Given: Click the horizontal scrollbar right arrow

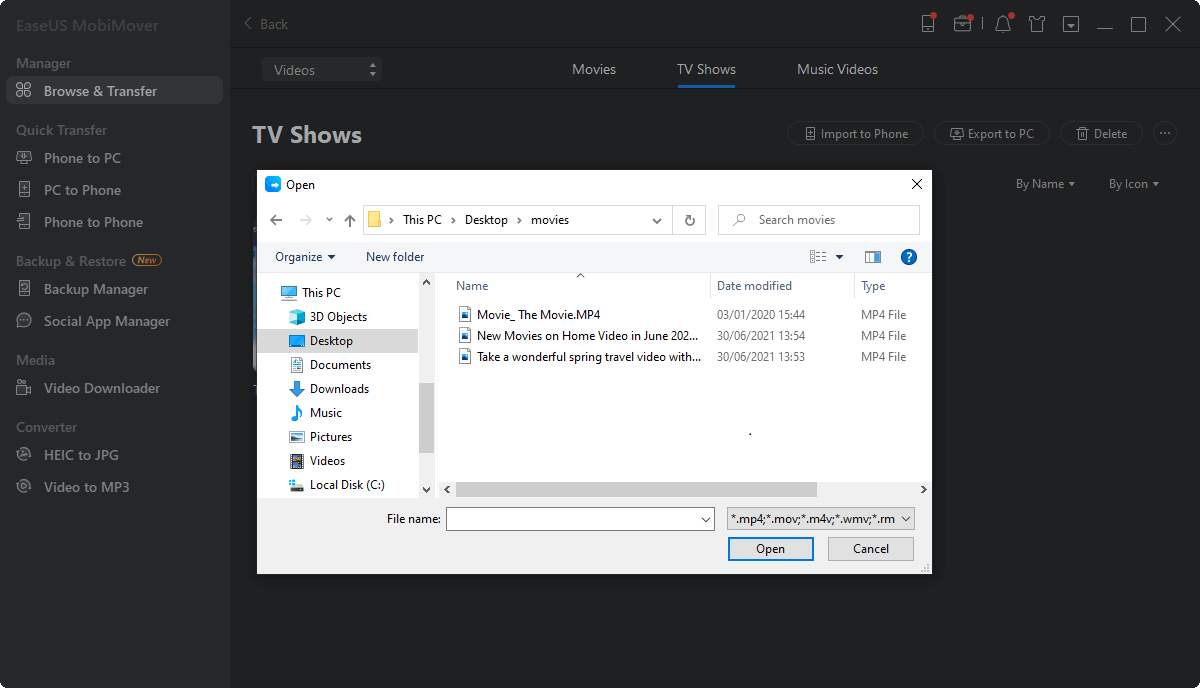Looking at the screenshot, I should pos(923,490).
